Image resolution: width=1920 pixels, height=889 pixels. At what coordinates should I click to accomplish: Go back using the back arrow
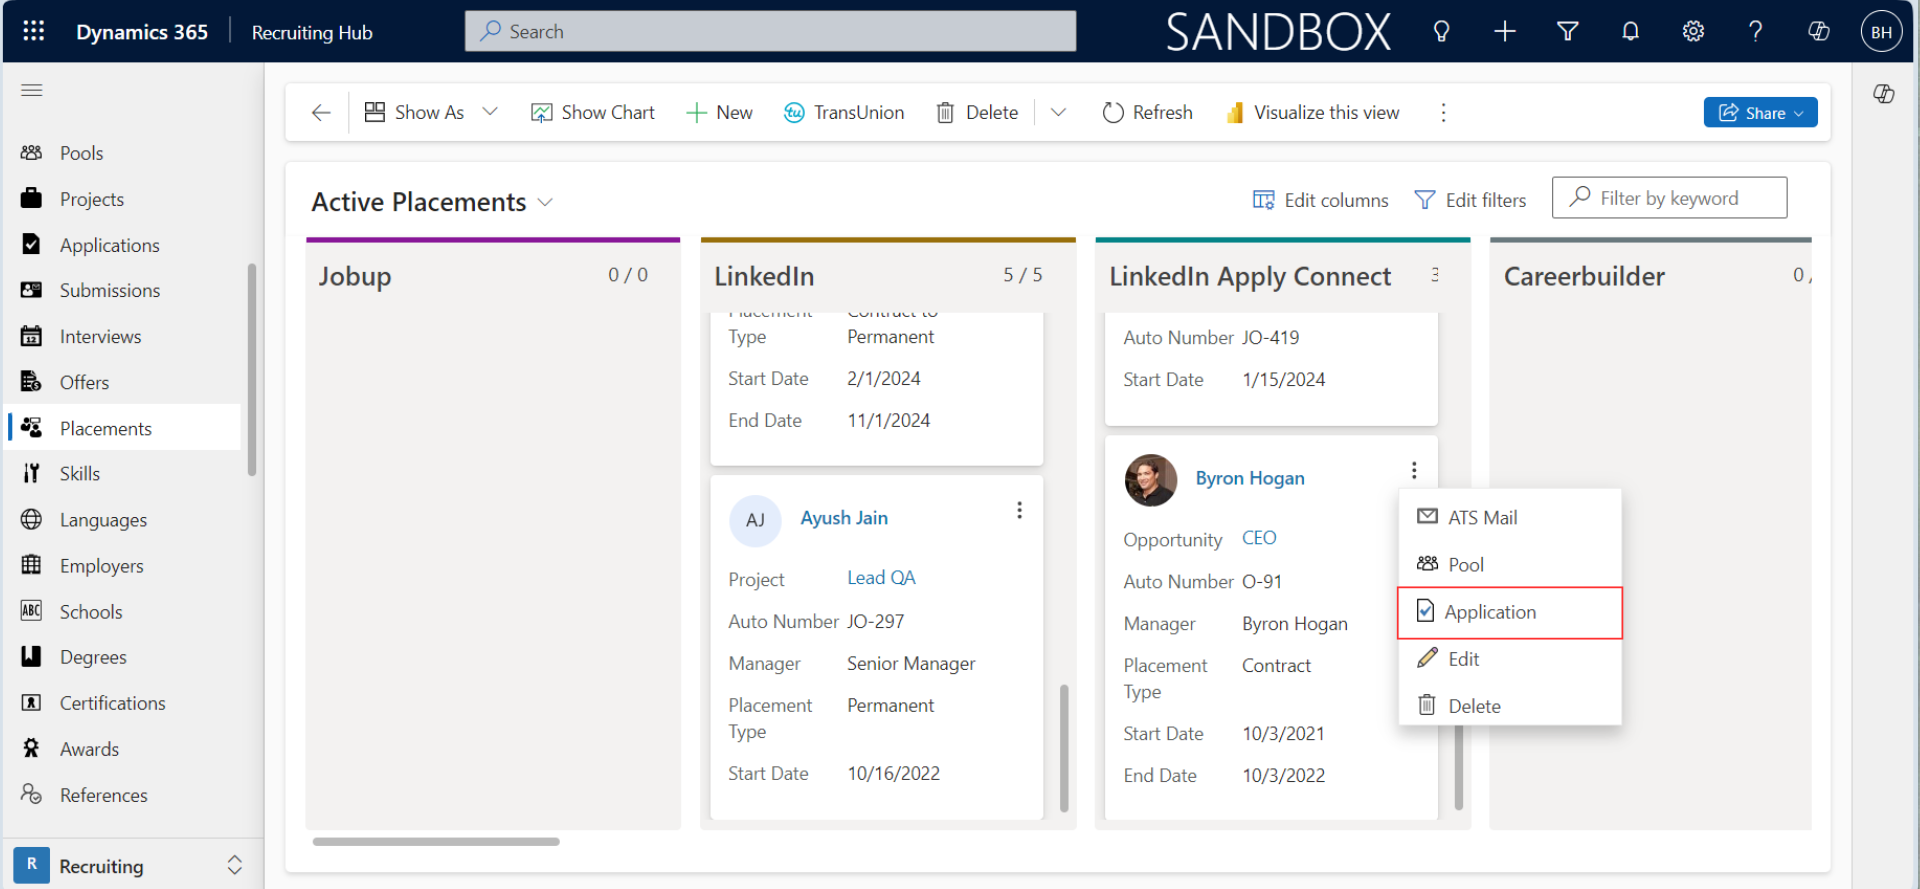pos(321,113)
